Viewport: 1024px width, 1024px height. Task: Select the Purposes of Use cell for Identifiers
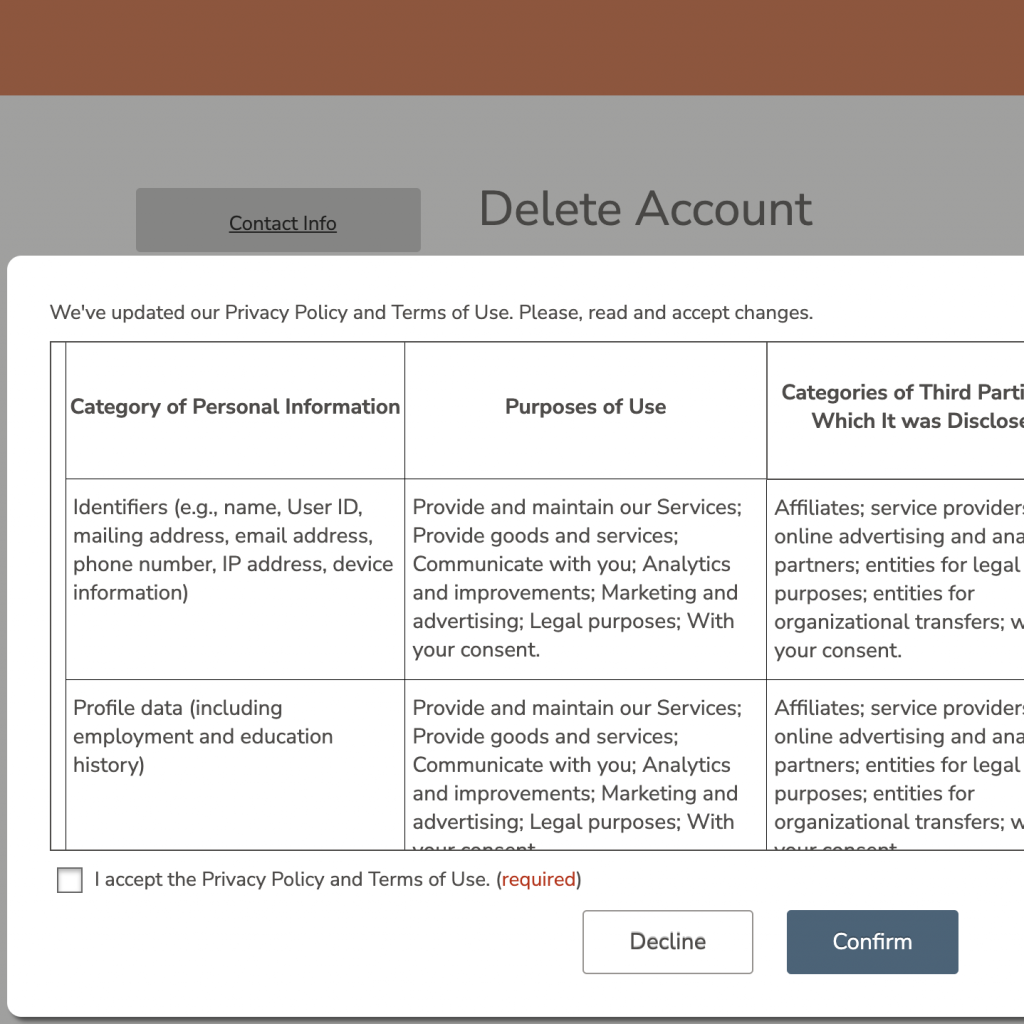tap(577, 578)
